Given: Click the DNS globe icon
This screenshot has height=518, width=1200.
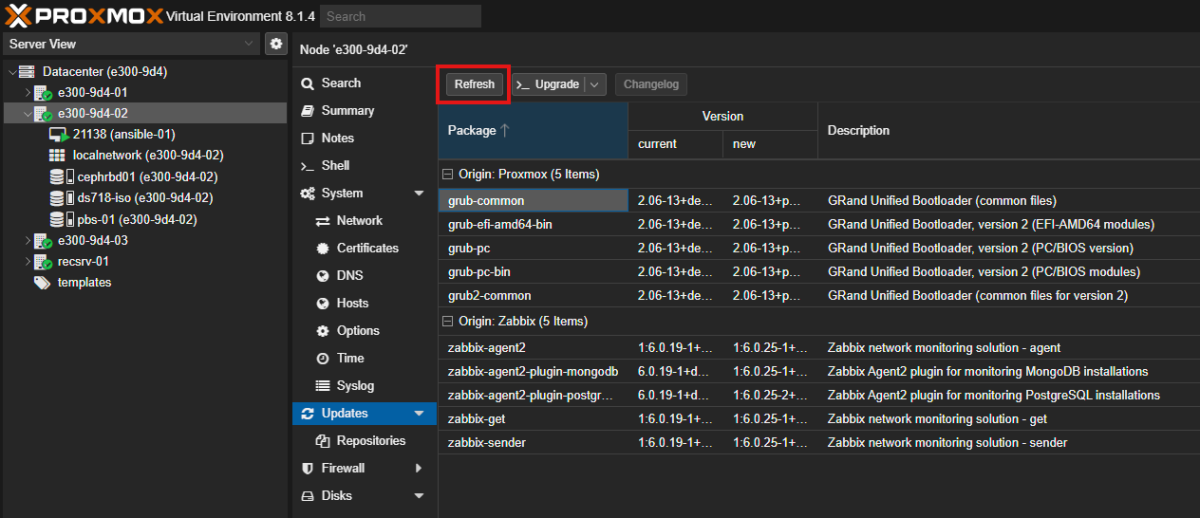Looking at the screenshot, I should coord(323,276).
